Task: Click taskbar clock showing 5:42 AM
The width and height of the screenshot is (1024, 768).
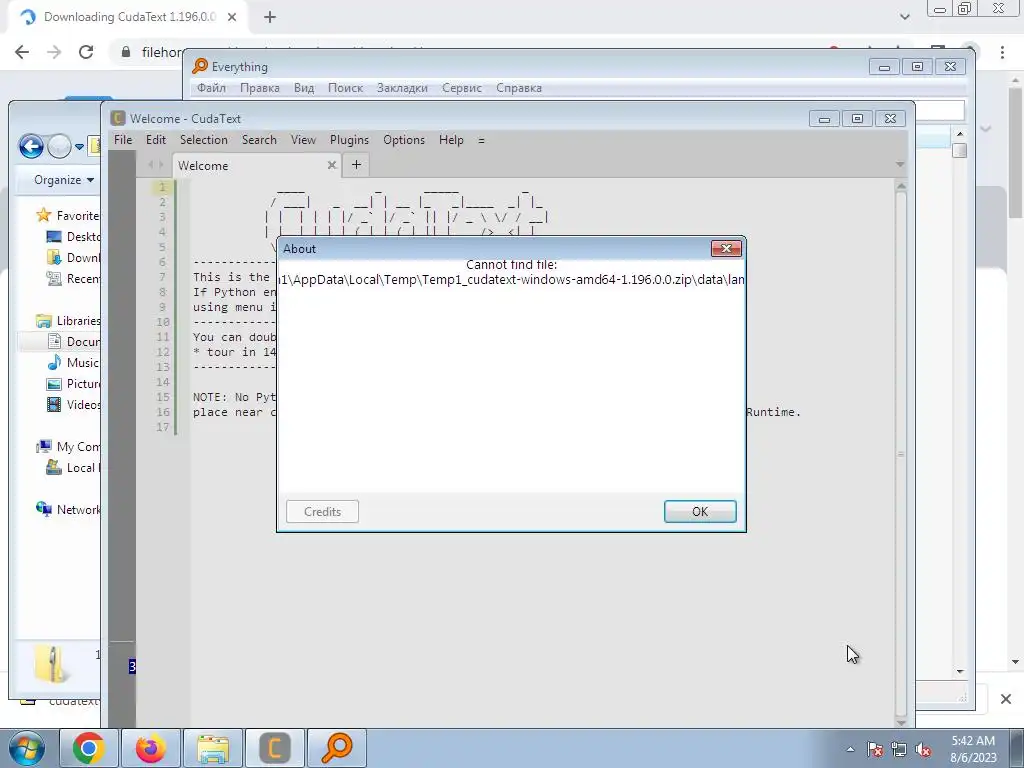Action: coord(973,749)
